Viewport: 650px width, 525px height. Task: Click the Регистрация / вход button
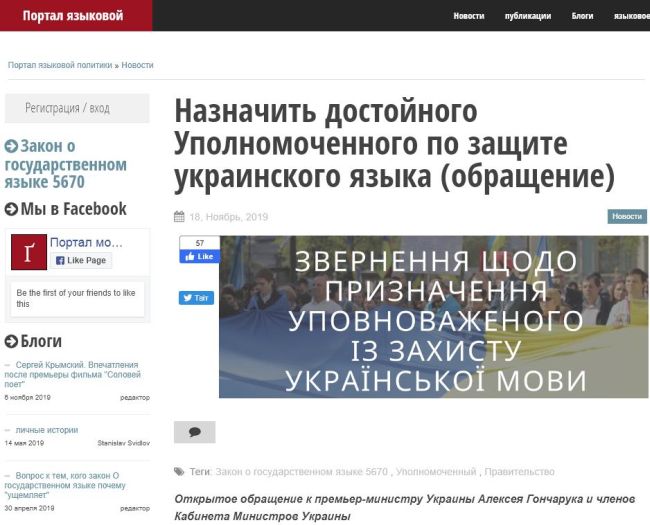point(67,108)
